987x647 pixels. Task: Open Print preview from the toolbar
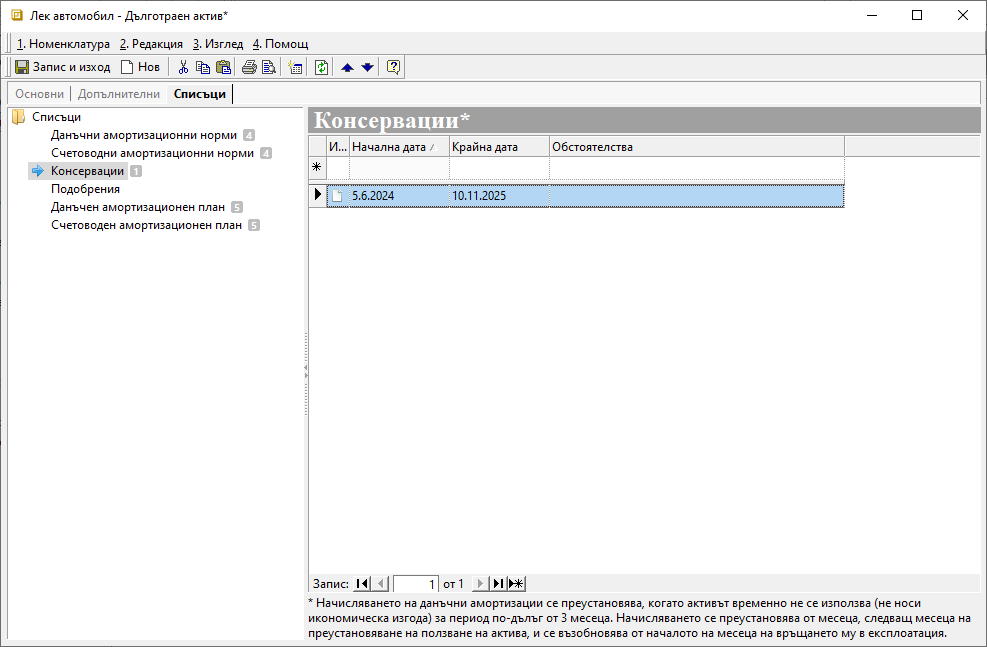pos(268,67)
